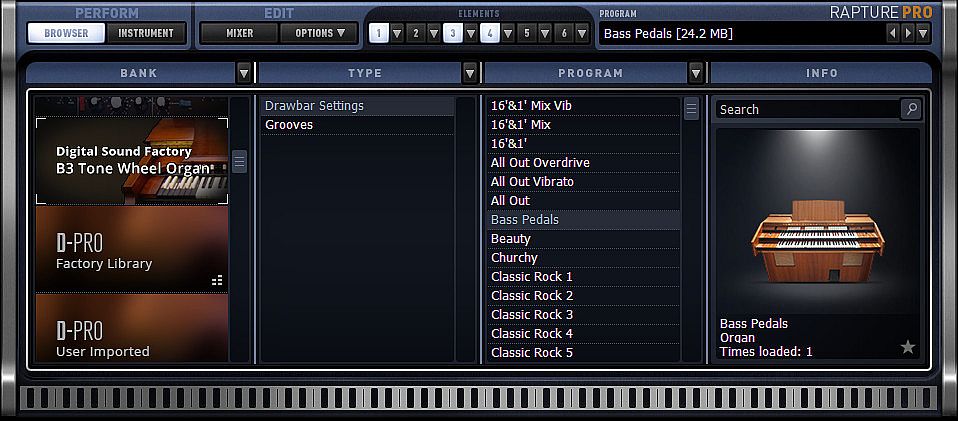Load 16'&1' Mix program
Screen dimensions: 958x421
tap(583, 125)
